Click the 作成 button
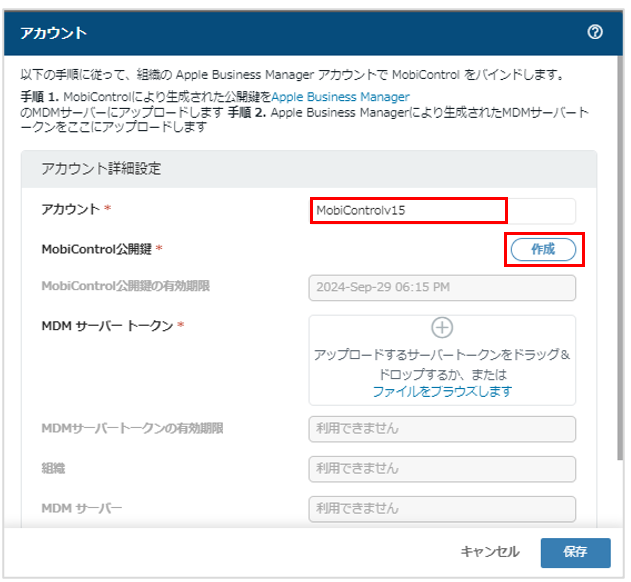This screenshot has width=631, height=582. (543, 249)
